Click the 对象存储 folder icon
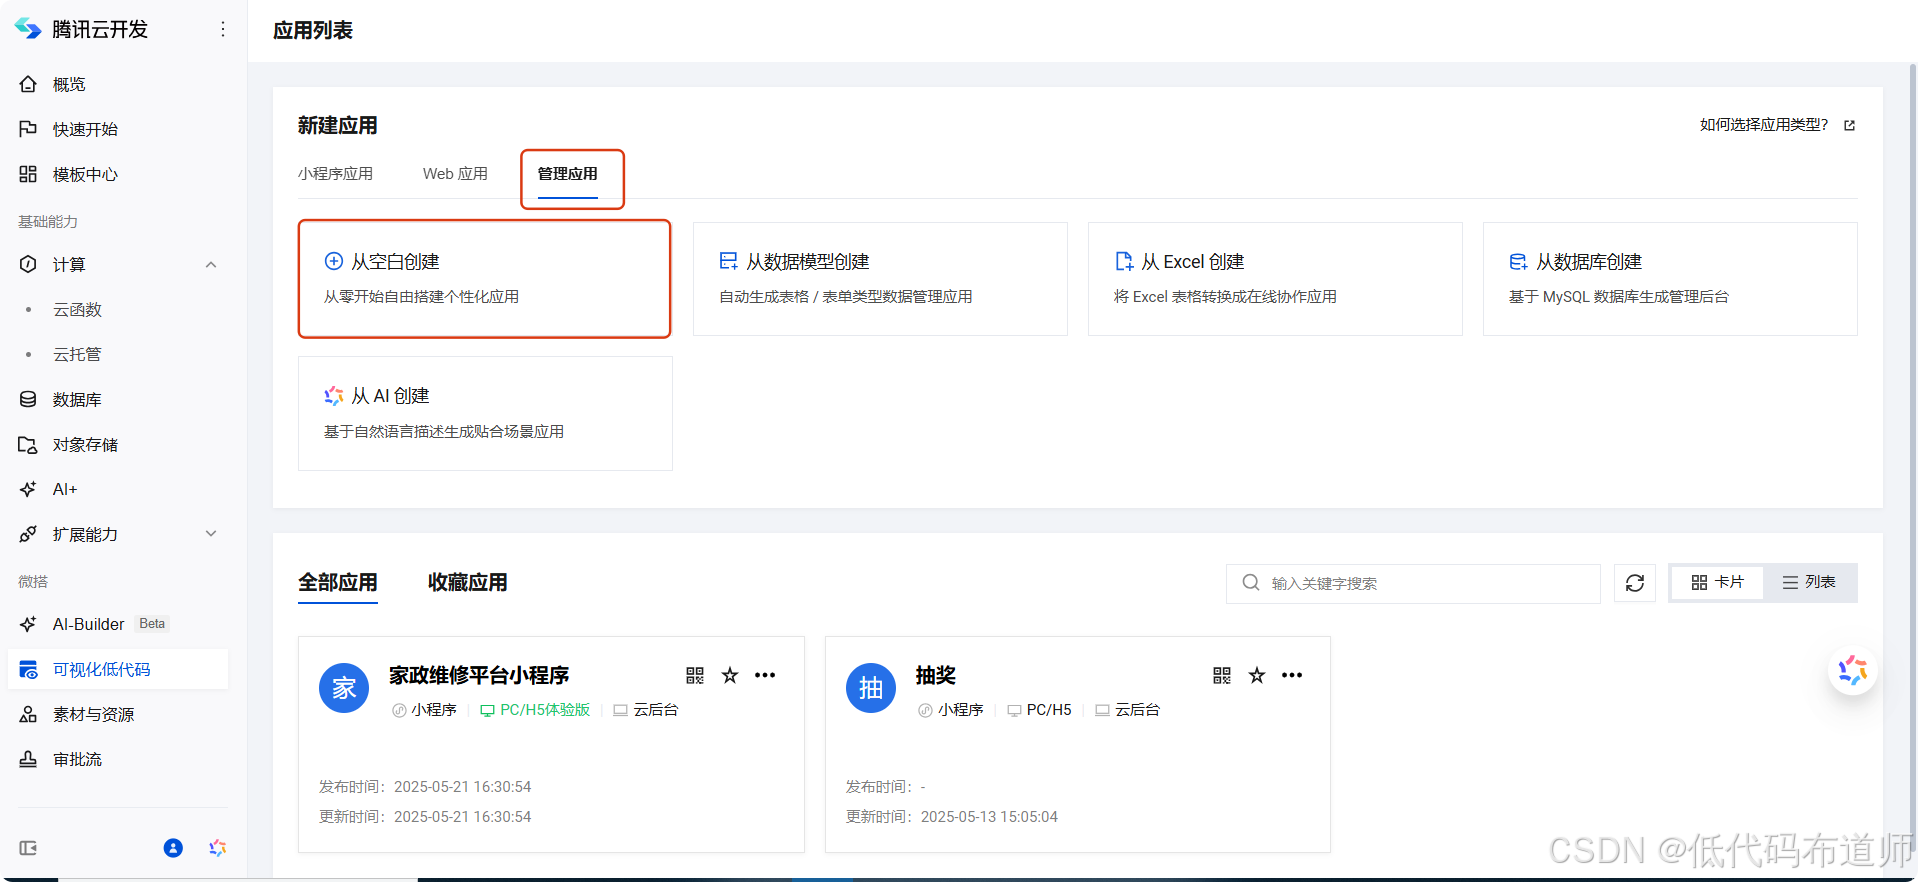Screen dimensions: 1918x882 [x=28, y=444]
